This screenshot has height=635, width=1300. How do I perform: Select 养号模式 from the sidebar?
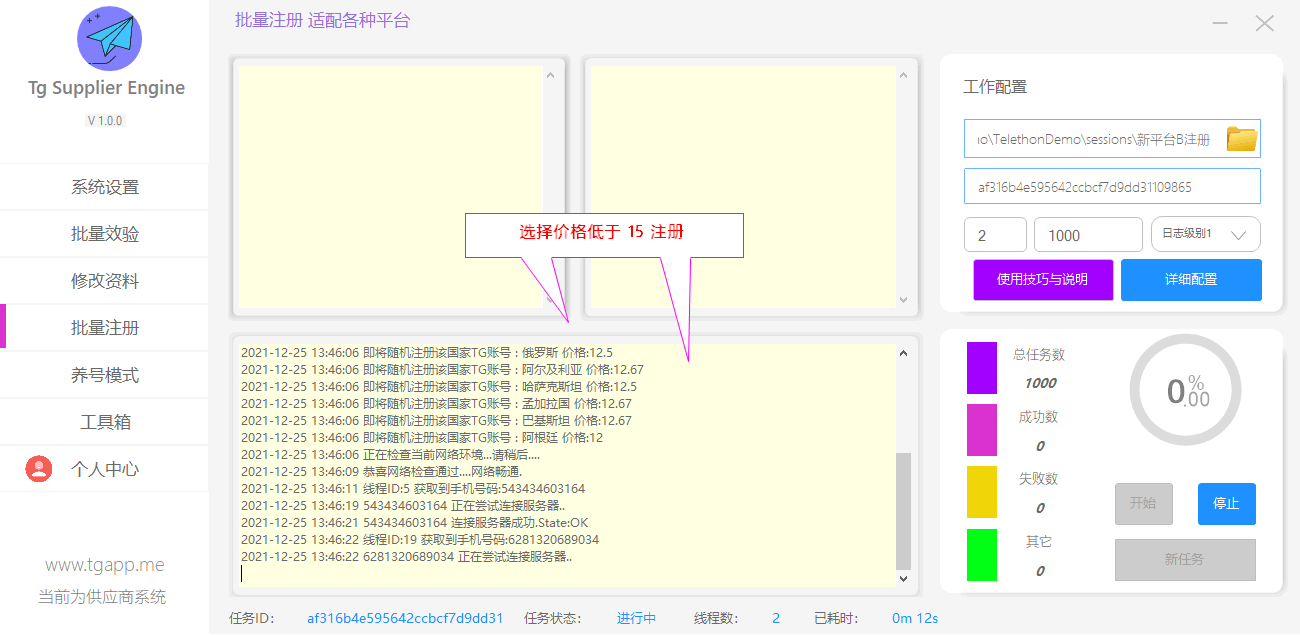point(105,375)
